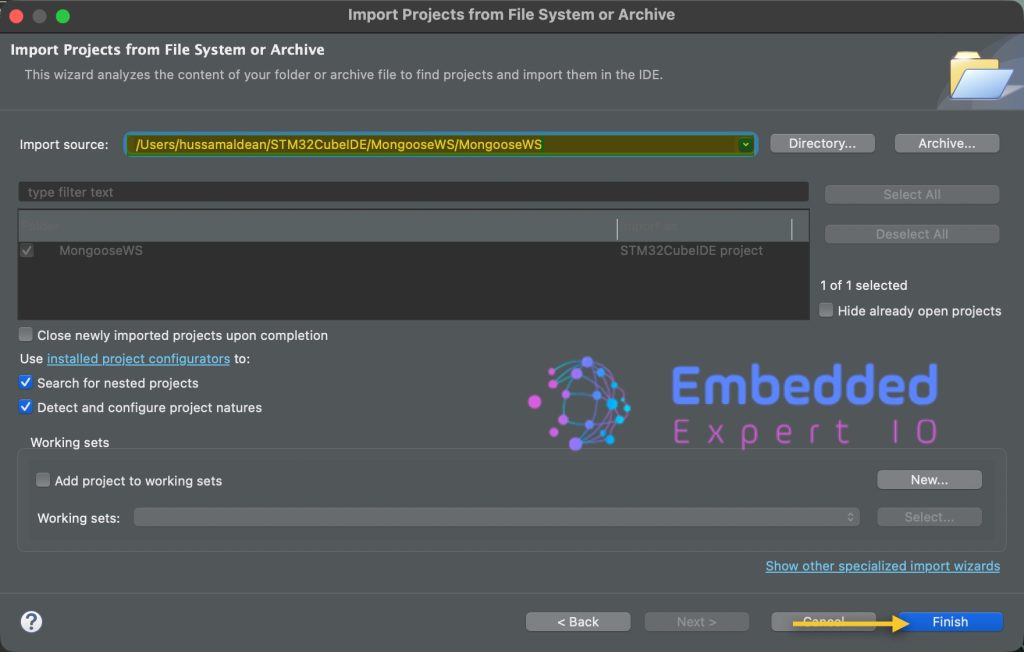Click the Folder column header

pyautogui.click(x=300, y=228)
